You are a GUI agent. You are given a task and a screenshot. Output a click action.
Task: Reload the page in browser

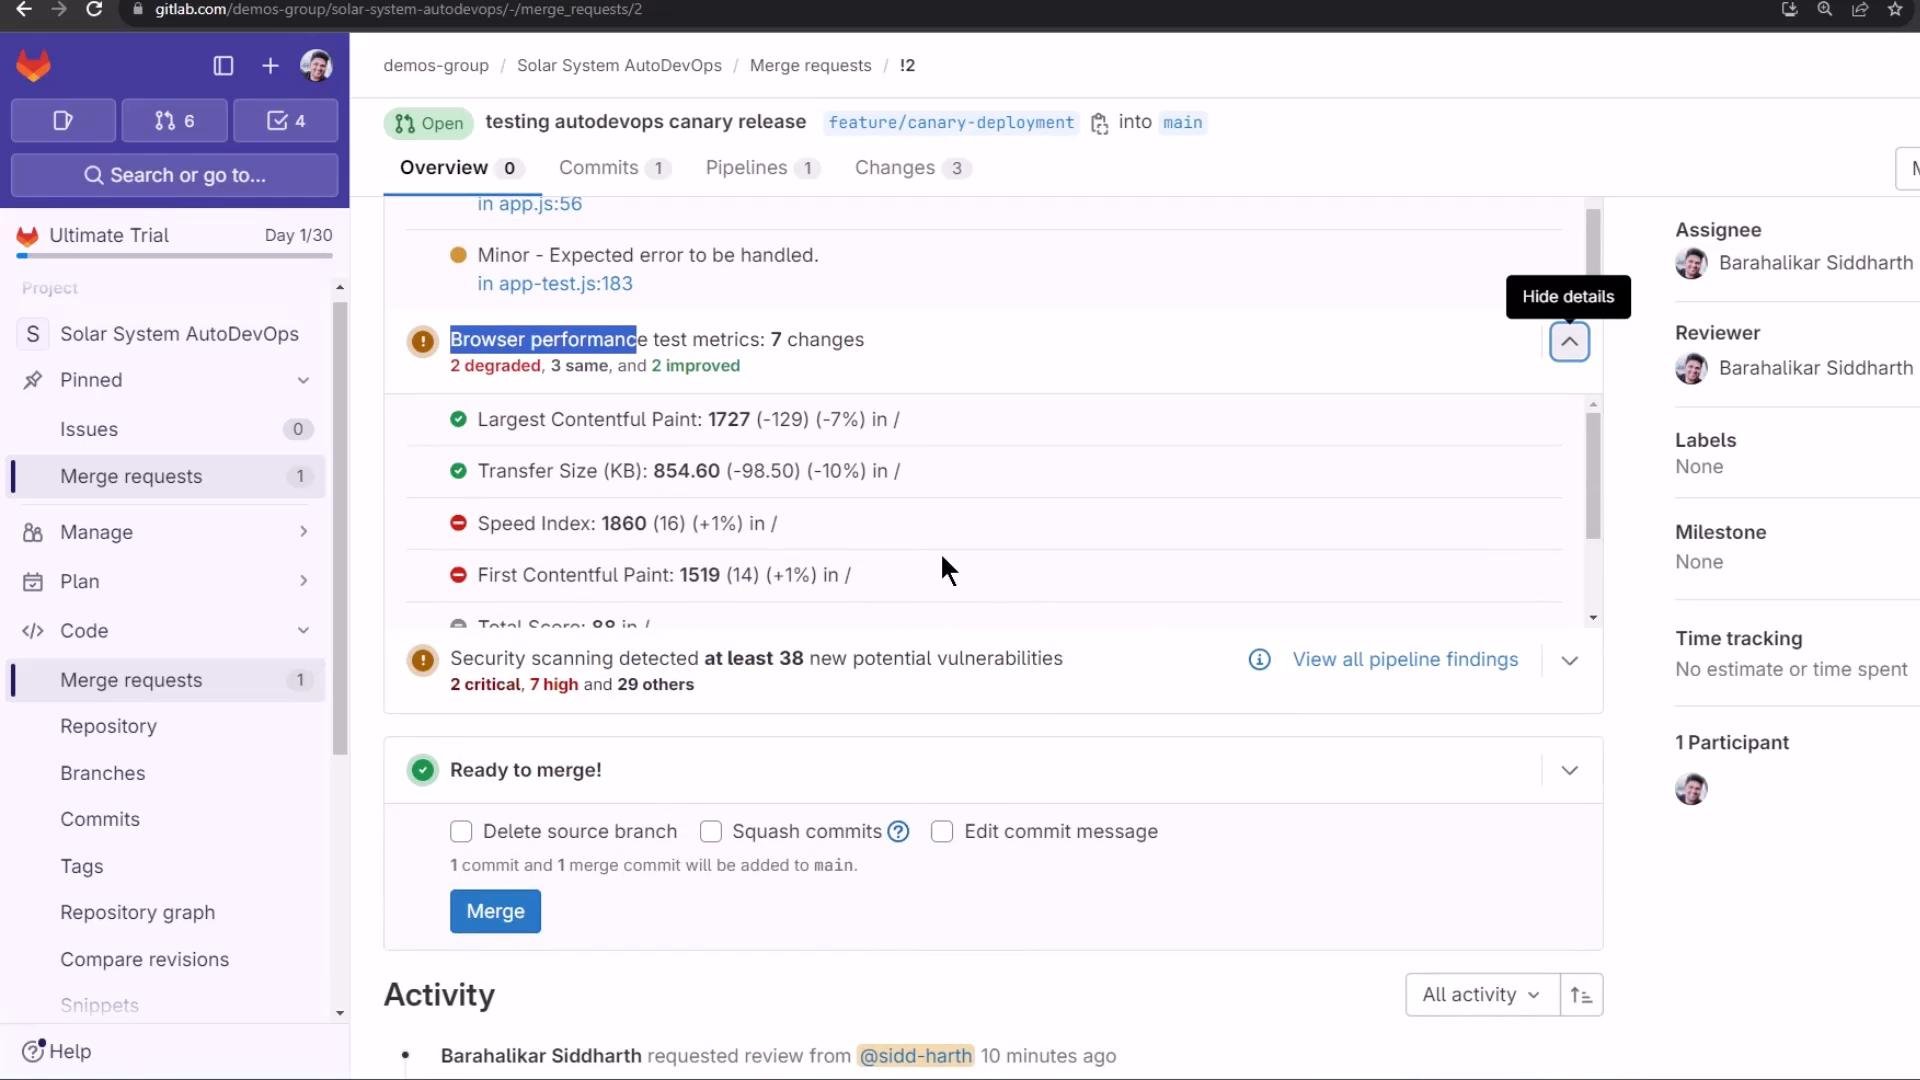(94, 9)
